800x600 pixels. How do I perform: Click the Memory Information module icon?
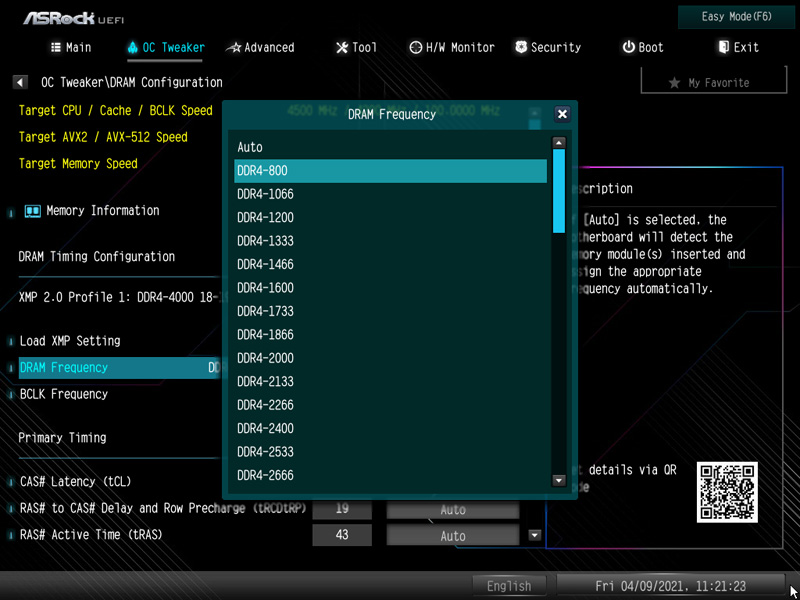(33, 211)
